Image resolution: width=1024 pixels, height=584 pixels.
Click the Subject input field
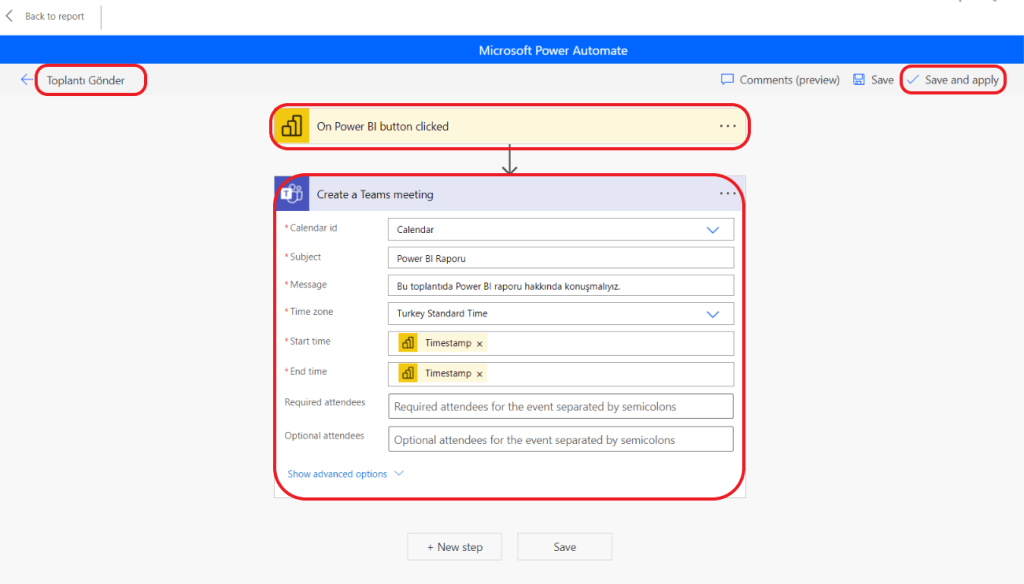(560, 258)
